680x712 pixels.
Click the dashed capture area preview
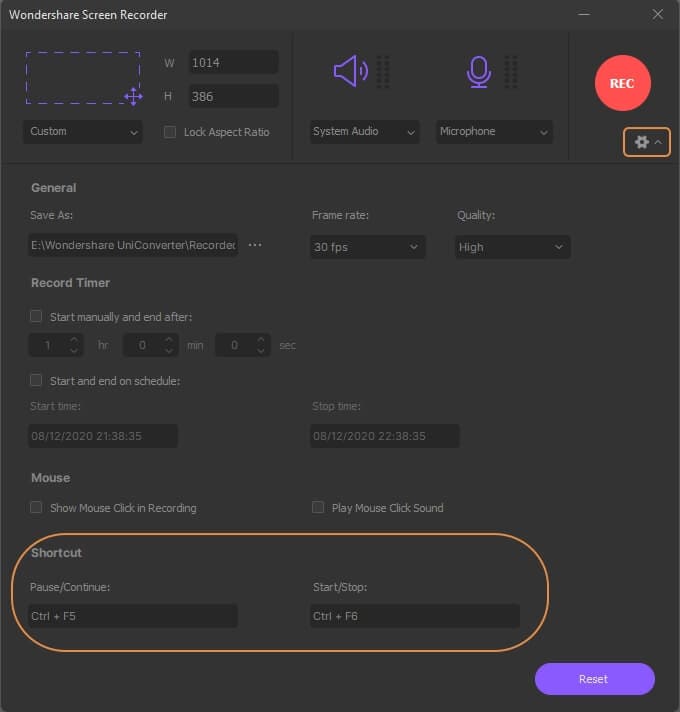[83, 78]
